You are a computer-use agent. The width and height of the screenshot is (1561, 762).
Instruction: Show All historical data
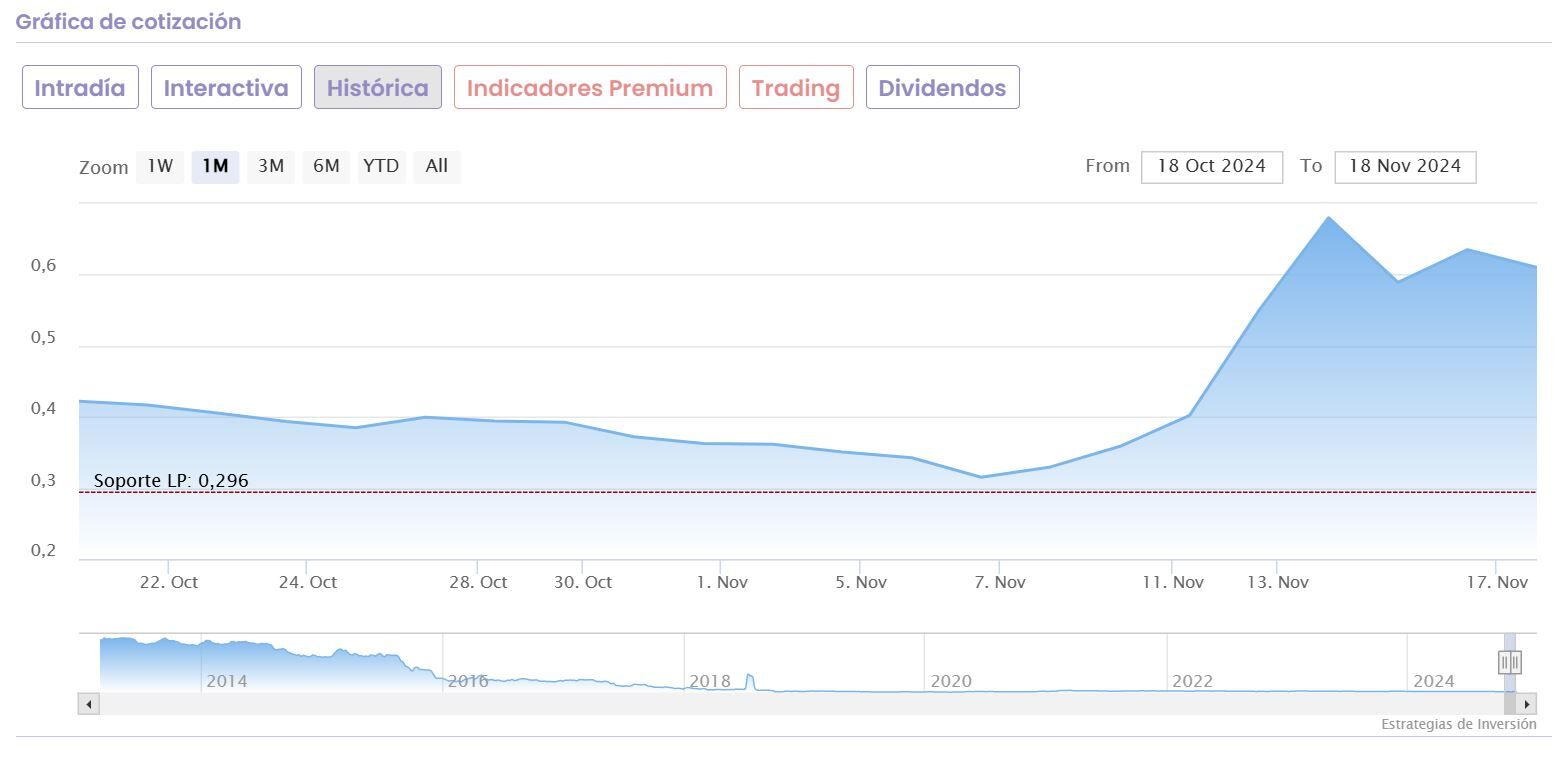pyautogui.click(x=436, y=166)
